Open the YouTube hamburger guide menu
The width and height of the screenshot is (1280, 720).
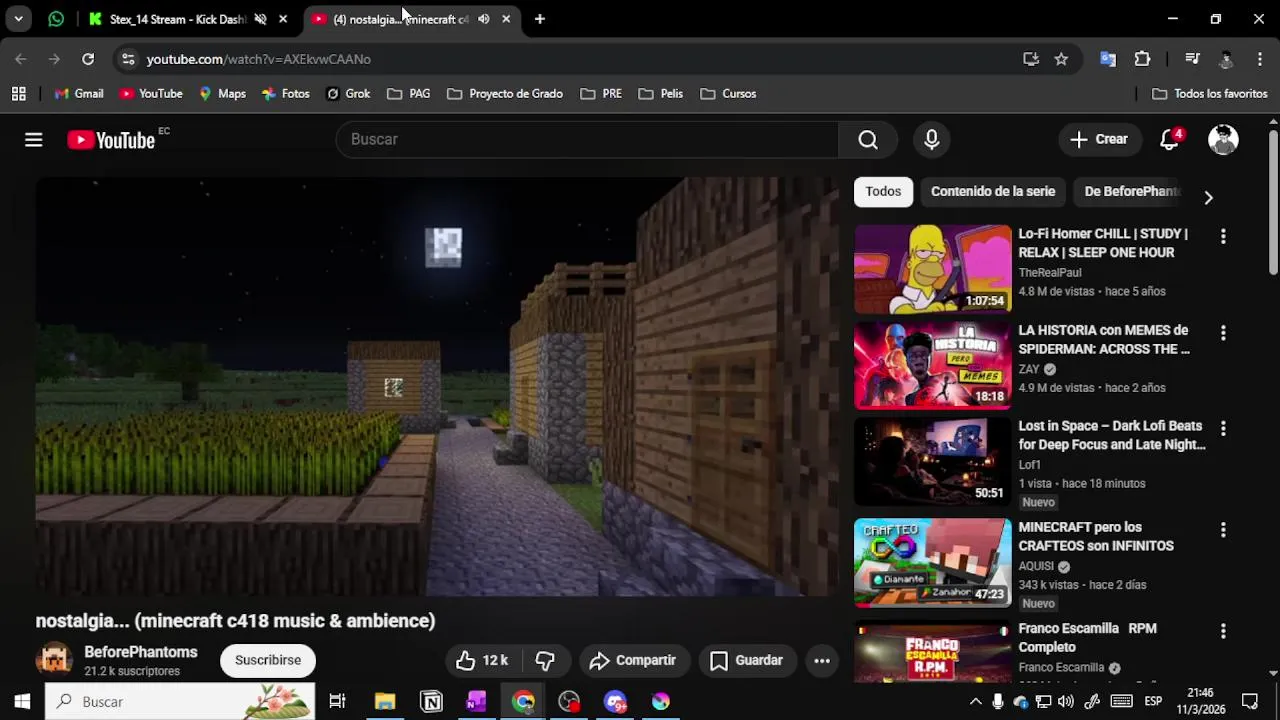coord(33,140)
